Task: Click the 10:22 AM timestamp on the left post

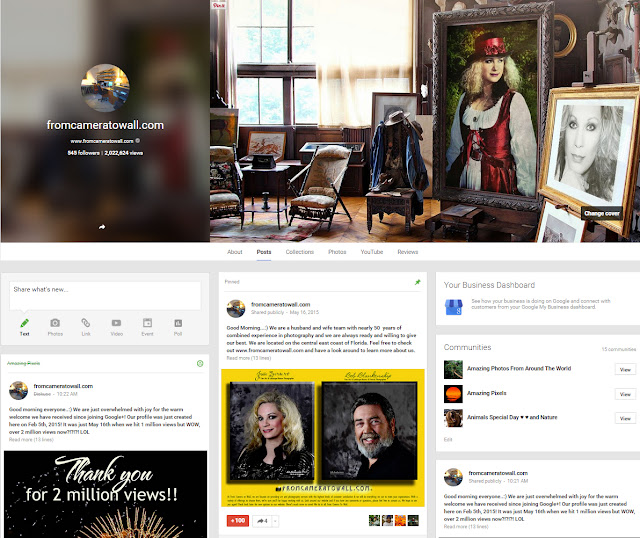Action: click(67, 394)
